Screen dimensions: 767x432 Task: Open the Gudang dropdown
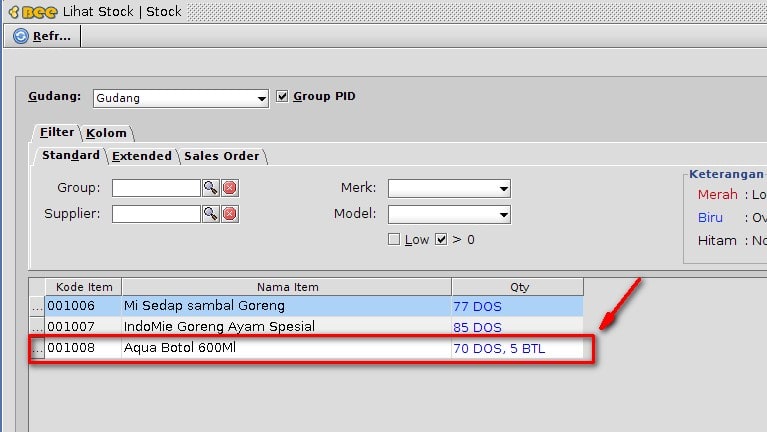[180, 98]
